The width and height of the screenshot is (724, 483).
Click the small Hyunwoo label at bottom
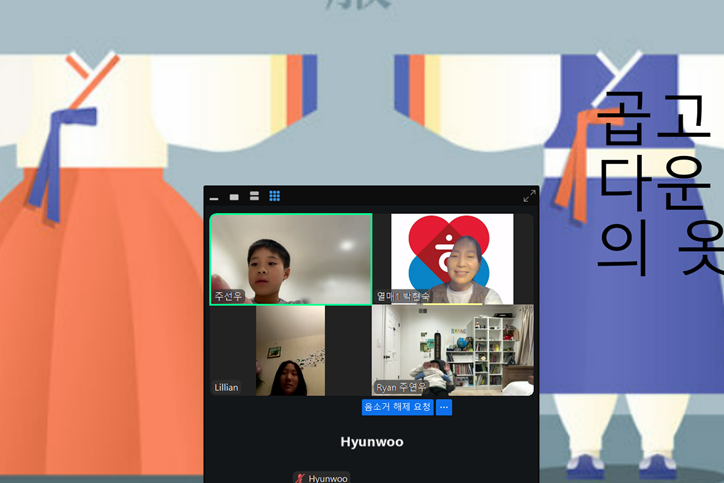(x=327, y=478)
